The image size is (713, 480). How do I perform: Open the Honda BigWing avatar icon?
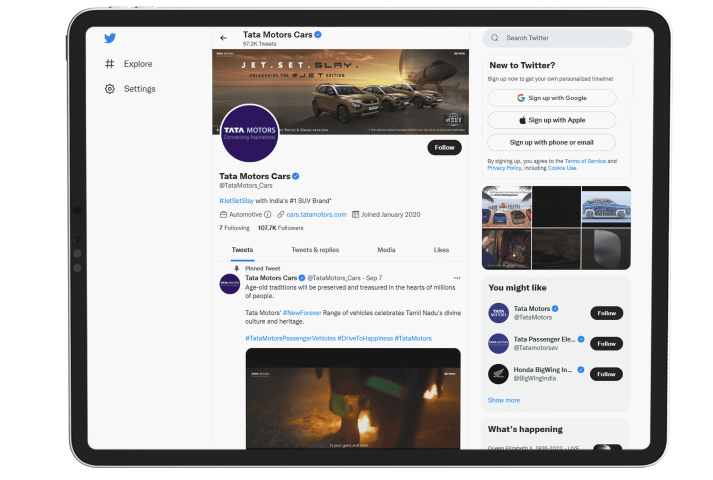click(x=498, y=374)
